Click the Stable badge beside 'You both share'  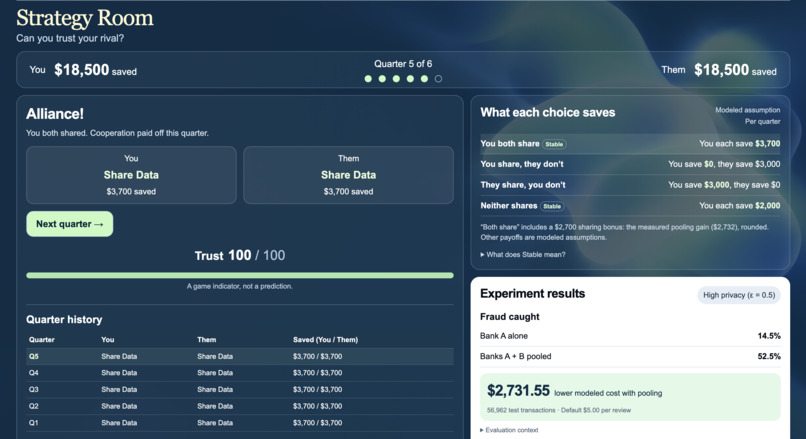(554, 144)
